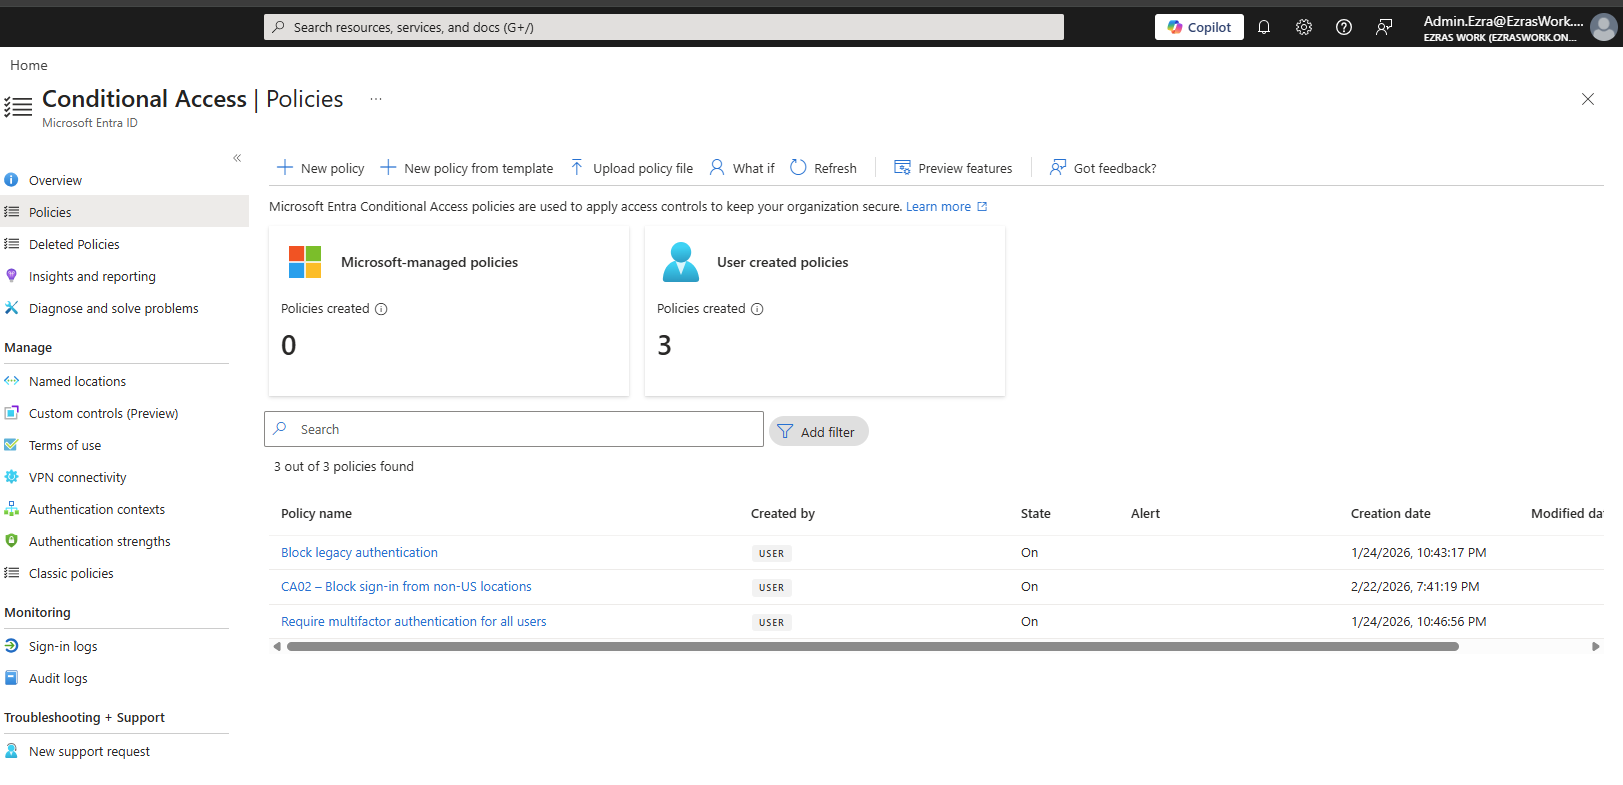Open the ellipsis more options beside Policies
The height and width of the screenshot is (785, 1623).
376,99
